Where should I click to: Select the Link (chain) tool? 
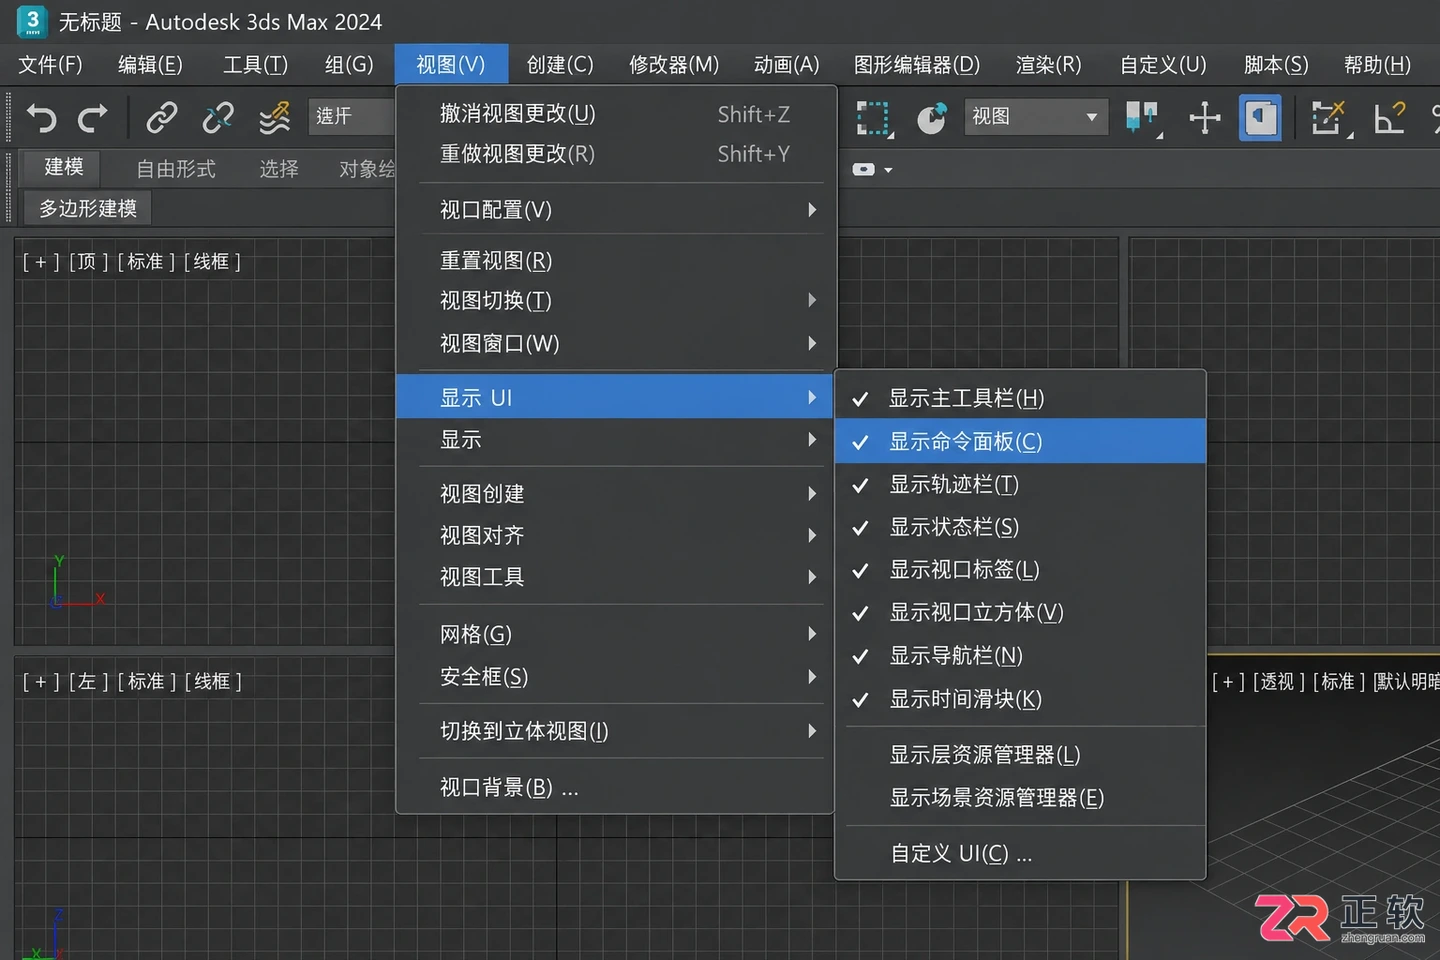click(162, 117)
